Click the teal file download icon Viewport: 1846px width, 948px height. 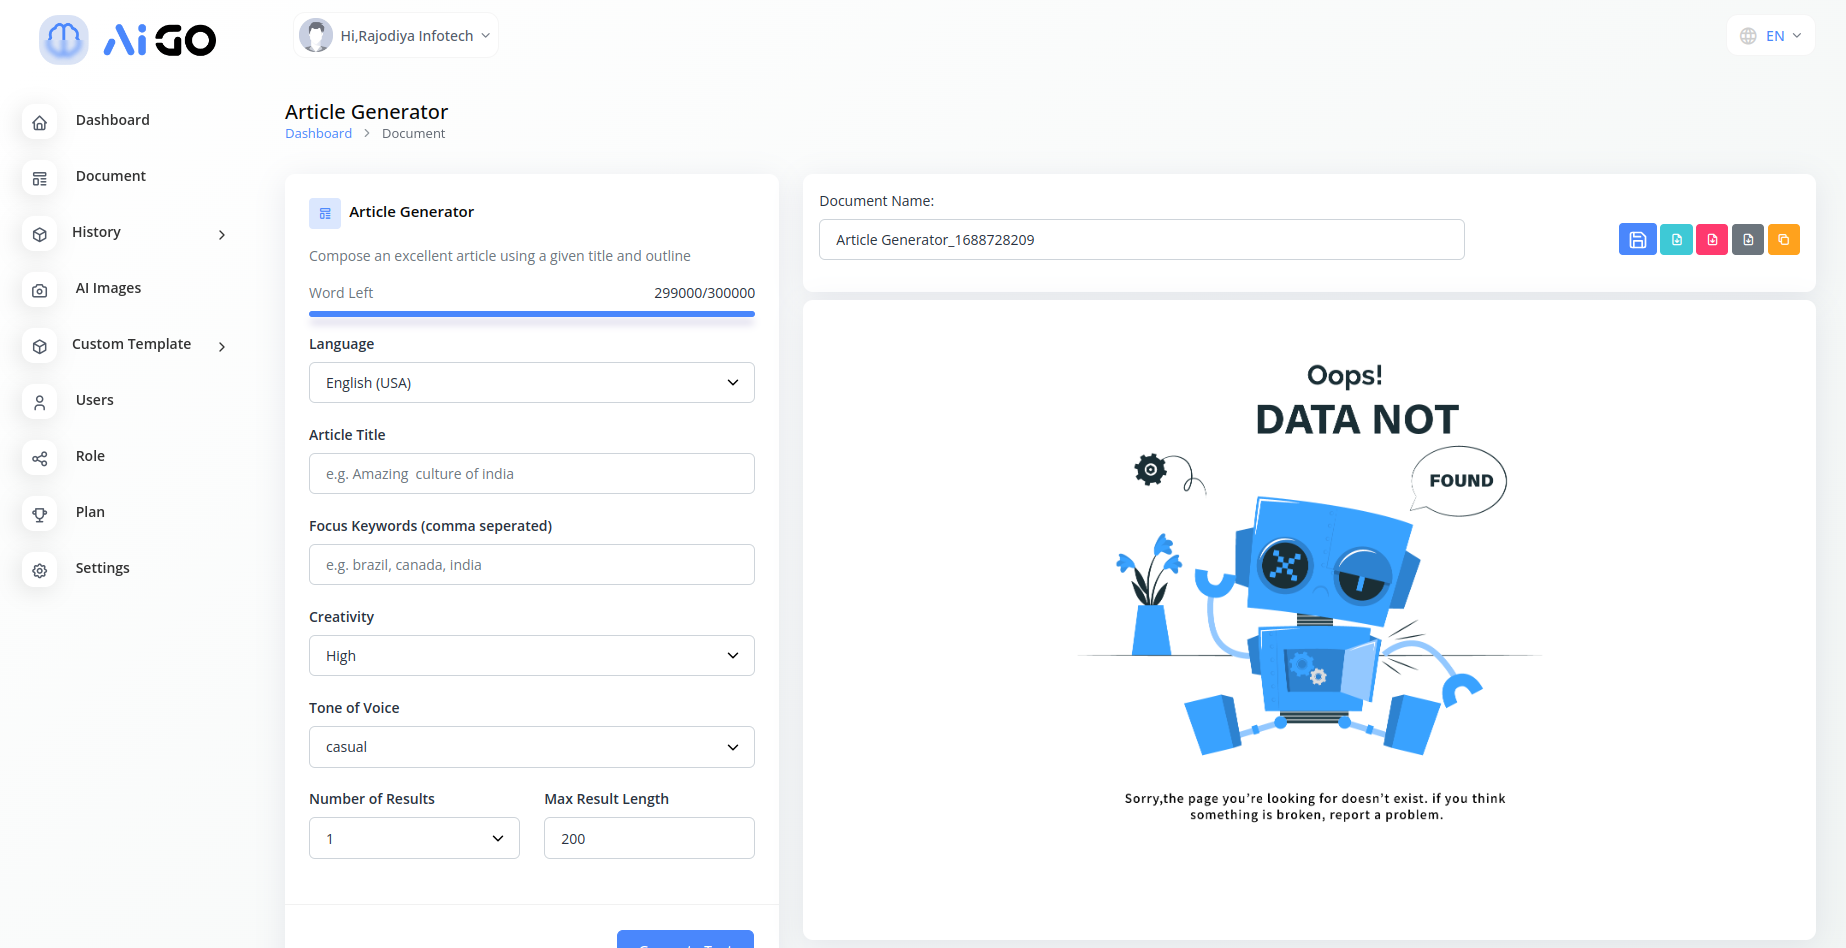[1676, 240]
